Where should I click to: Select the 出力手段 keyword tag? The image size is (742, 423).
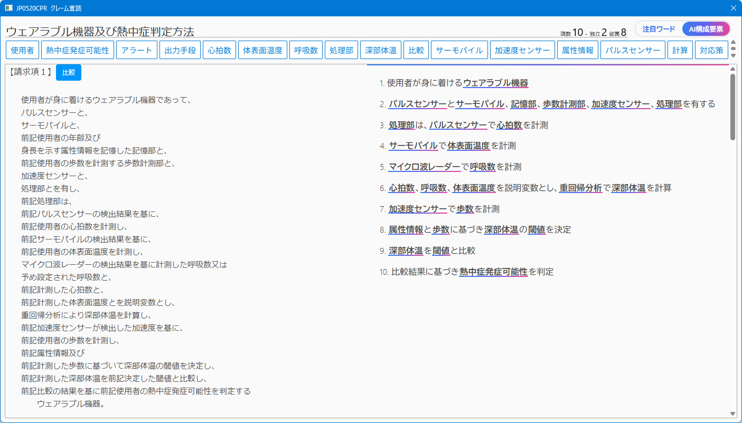[x=180, y=50]
